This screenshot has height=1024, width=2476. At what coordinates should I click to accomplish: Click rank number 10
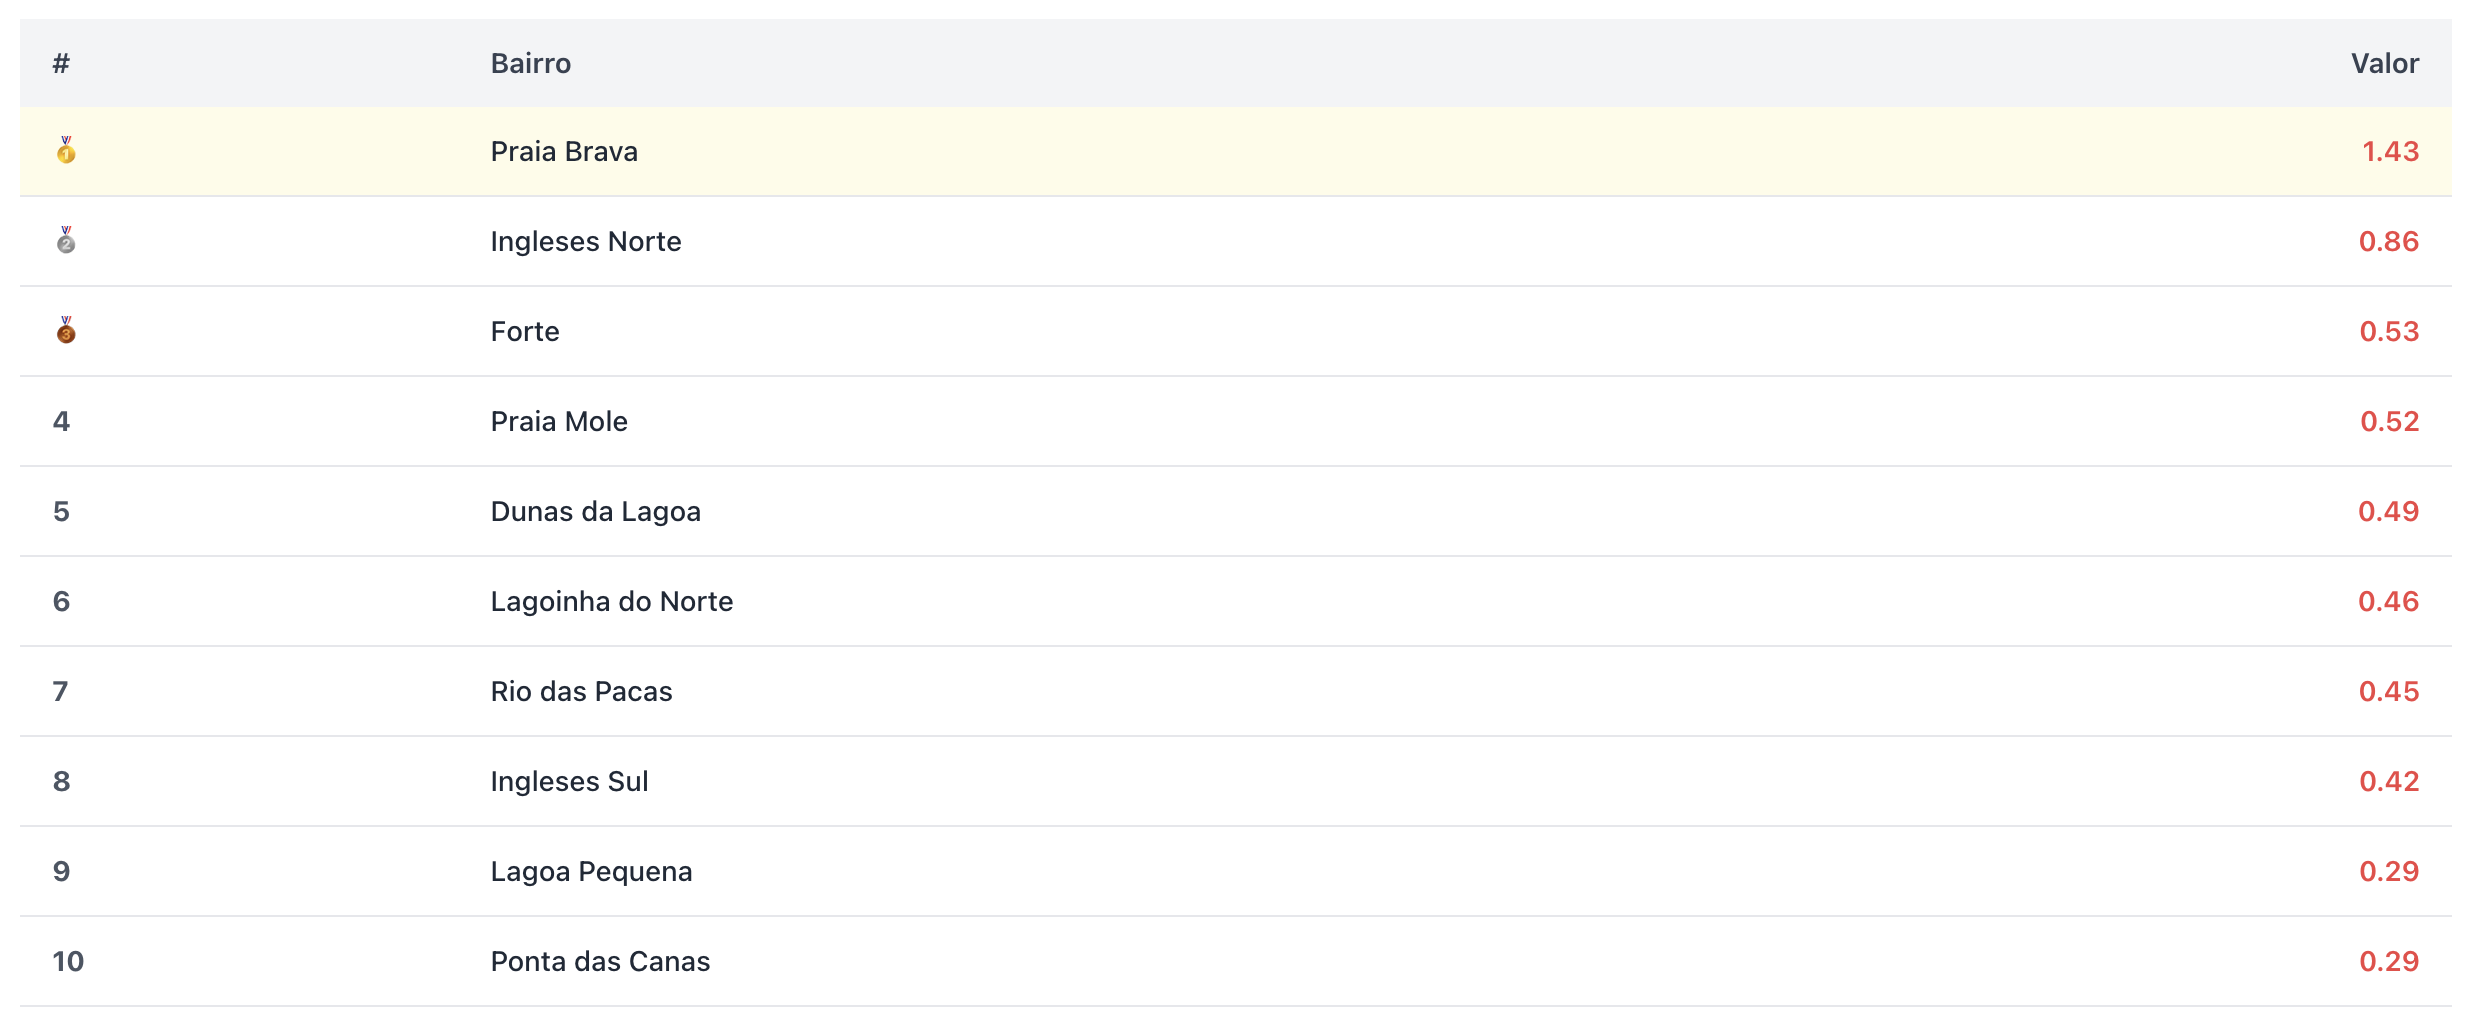tap(68, 962)
